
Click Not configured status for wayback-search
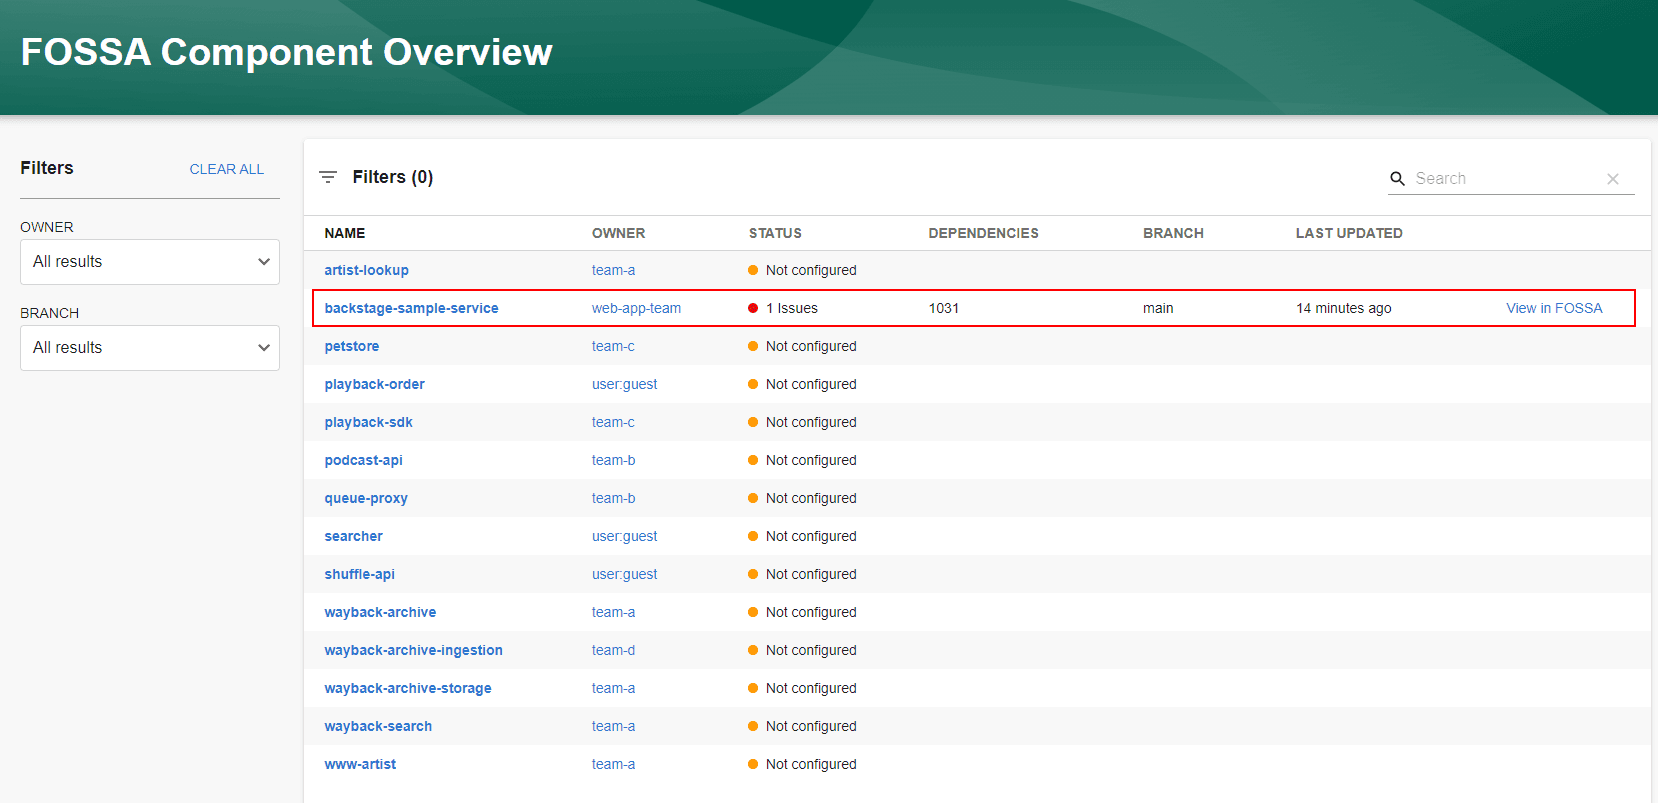coord(811,726)
